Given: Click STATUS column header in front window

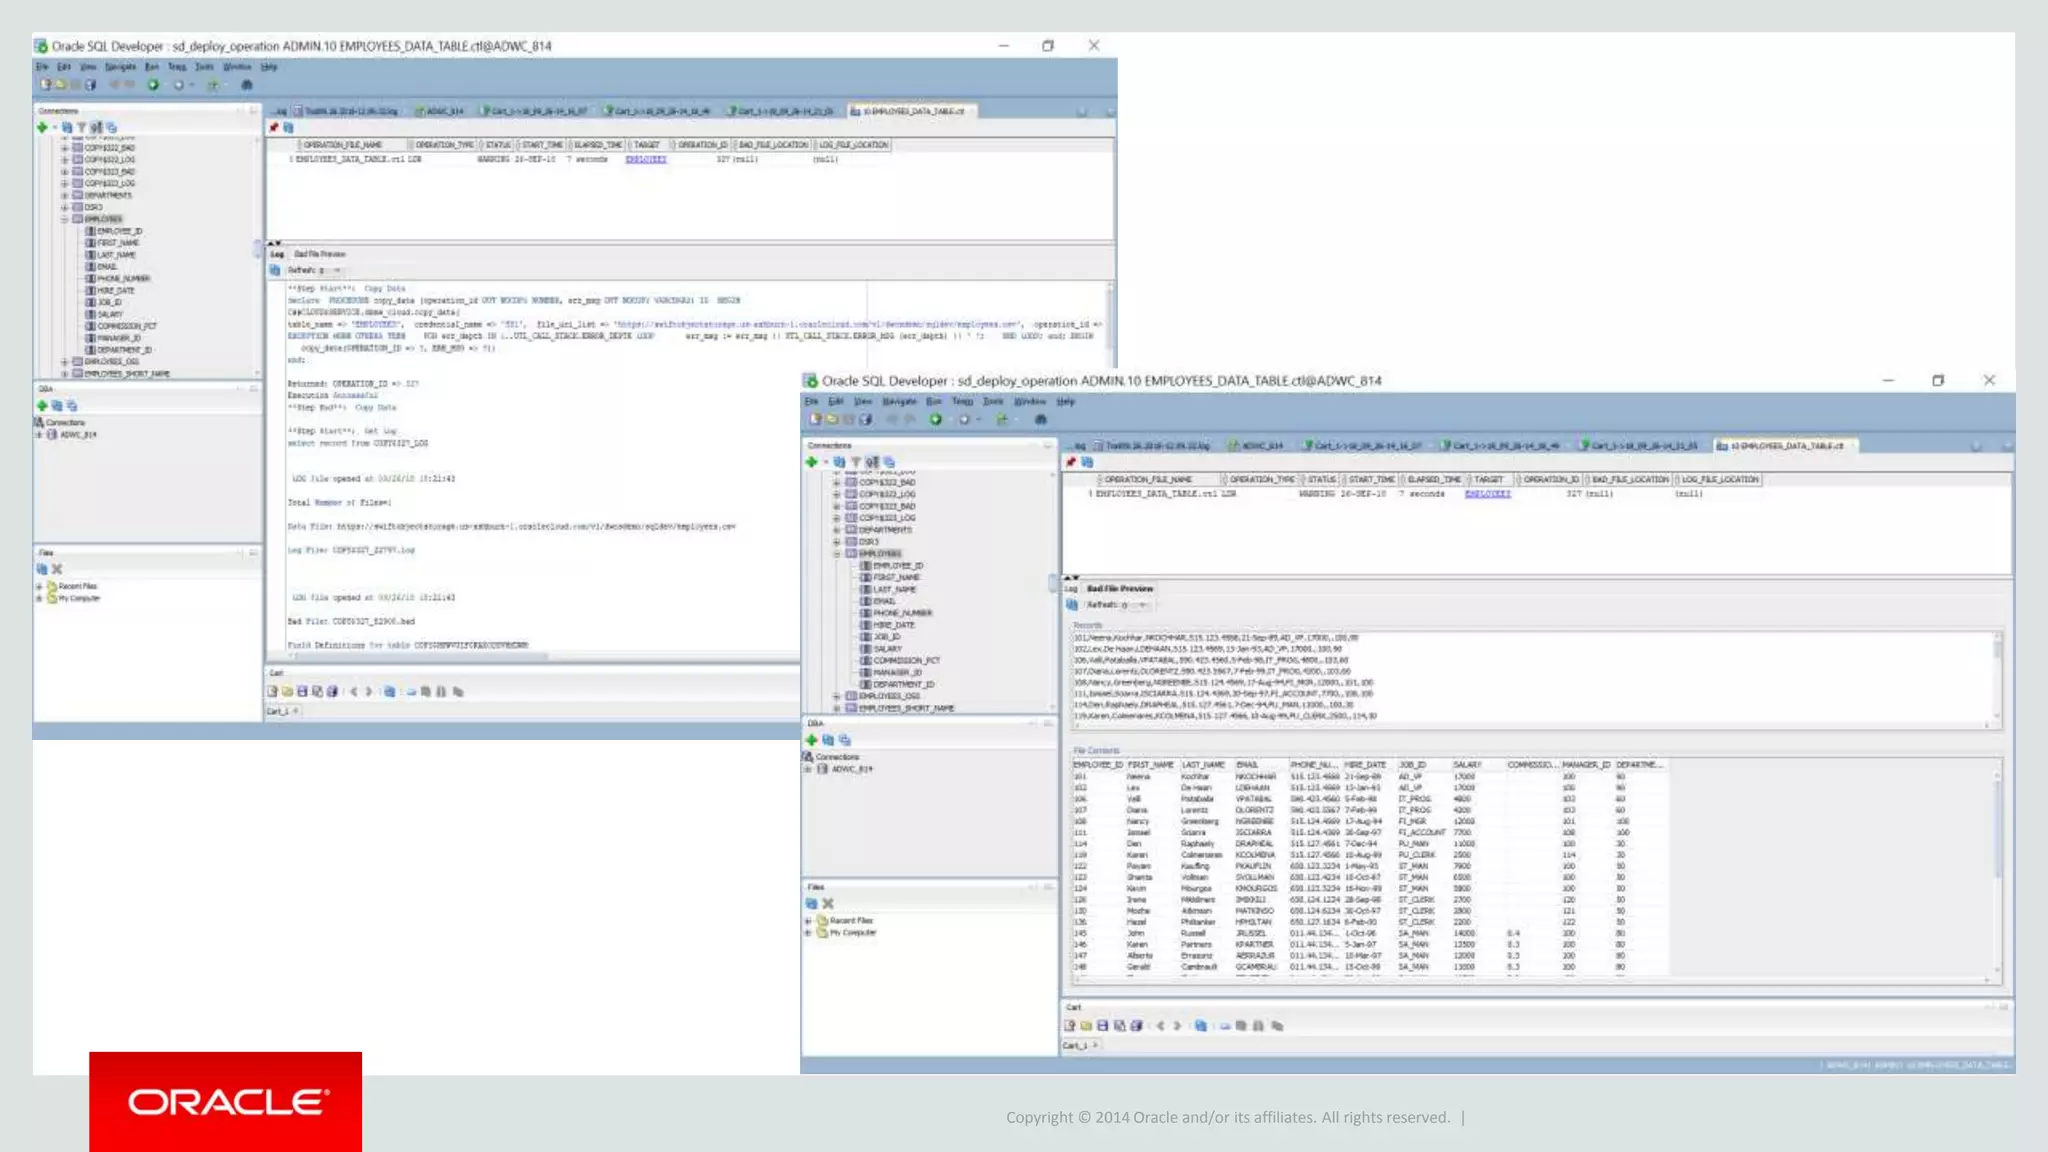Looking at the screenshot, I should 1321,480.
